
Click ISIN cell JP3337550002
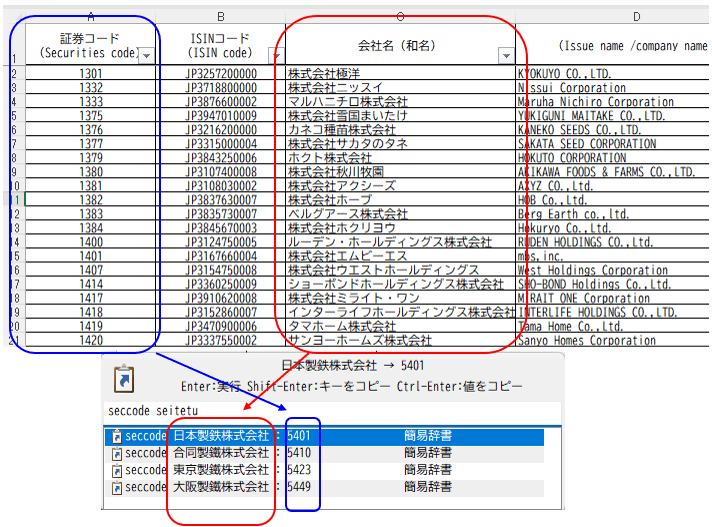pos(221,340)
